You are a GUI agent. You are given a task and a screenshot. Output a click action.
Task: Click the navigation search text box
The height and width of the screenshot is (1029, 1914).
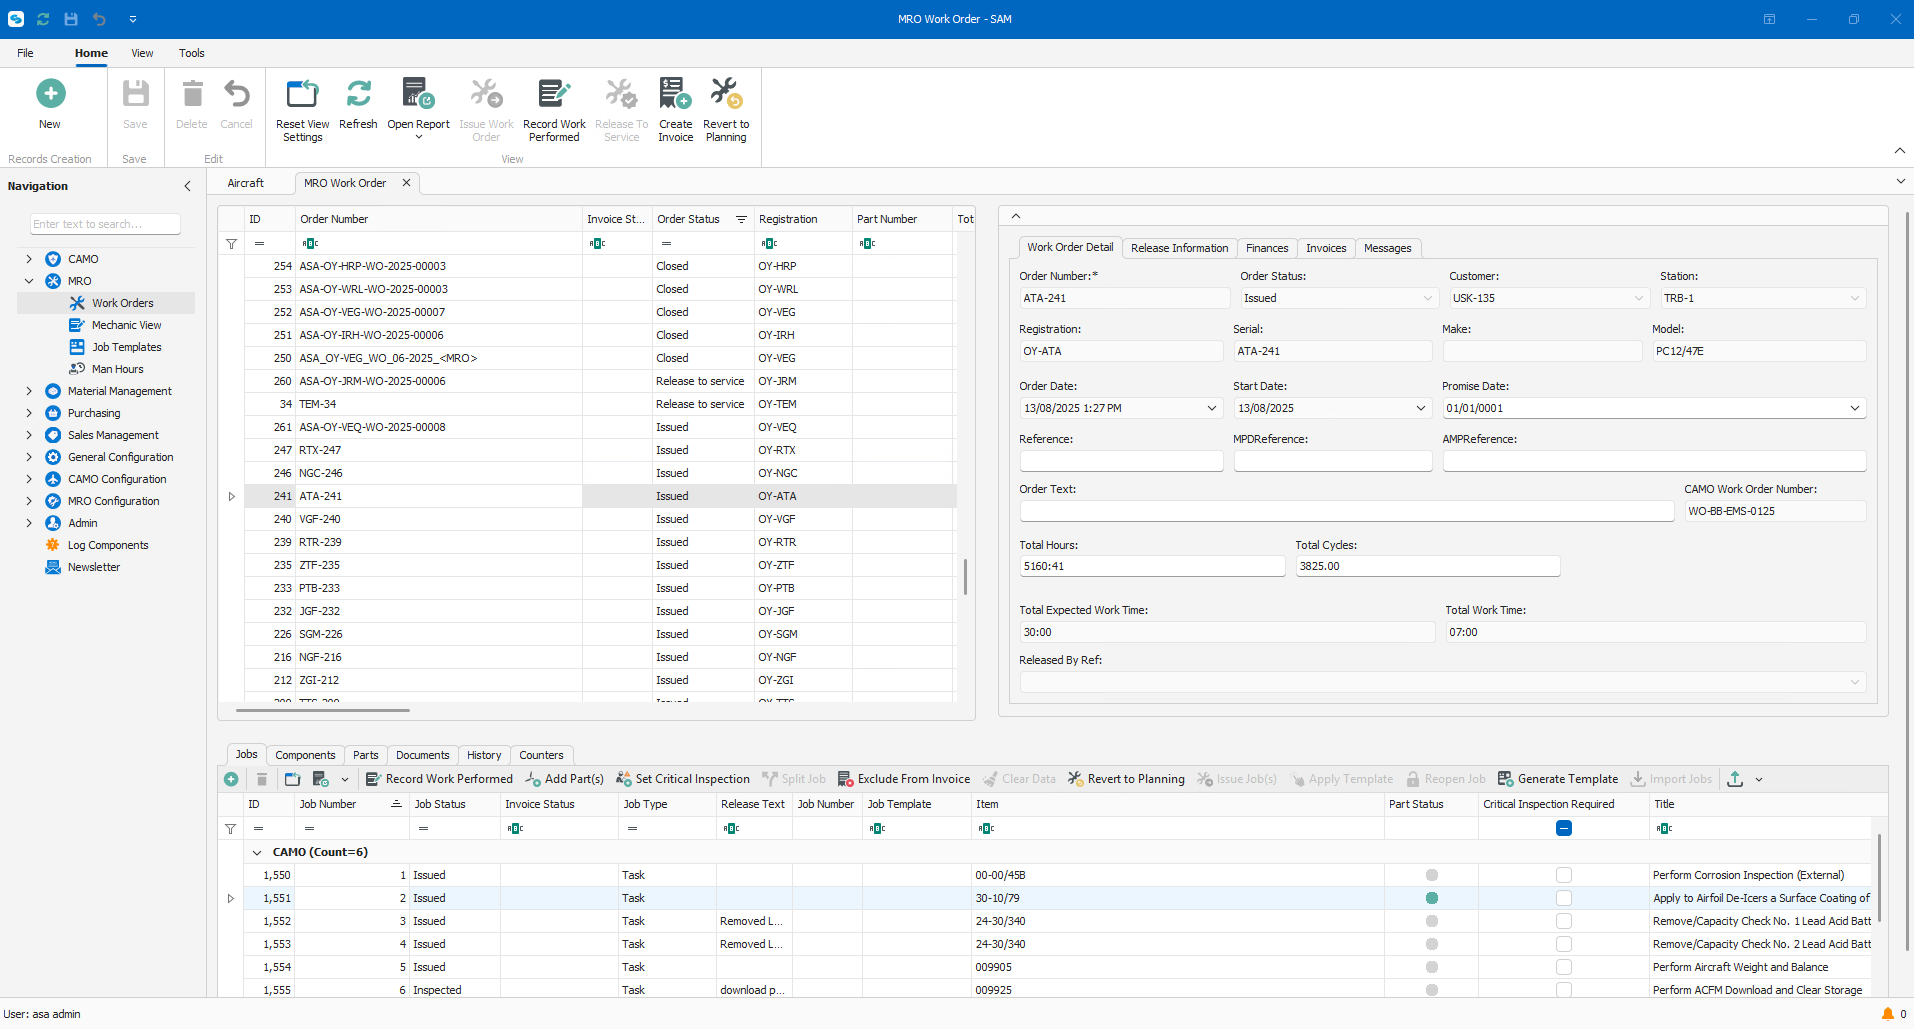coord(105,224)
